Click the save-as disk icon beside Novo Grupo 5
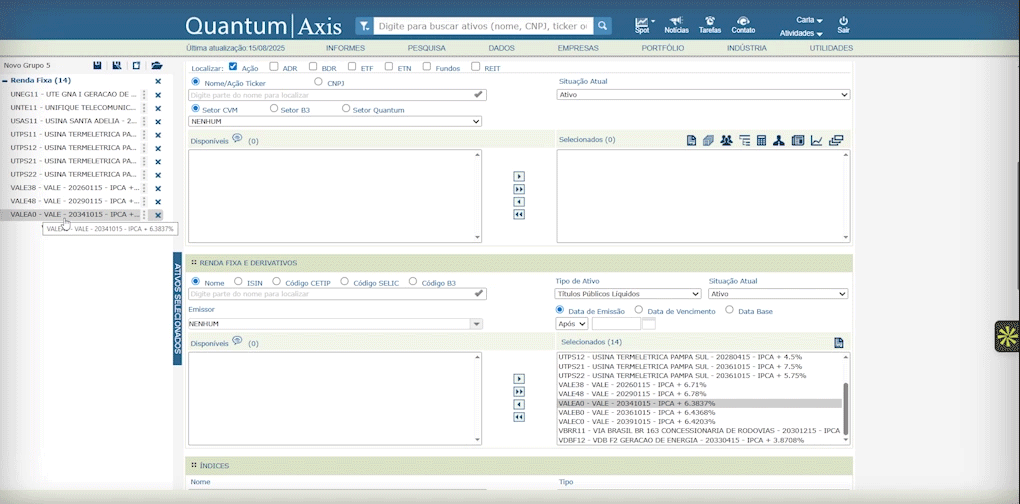This screenshot has width=1020, height=504. [x=116, y=66]
